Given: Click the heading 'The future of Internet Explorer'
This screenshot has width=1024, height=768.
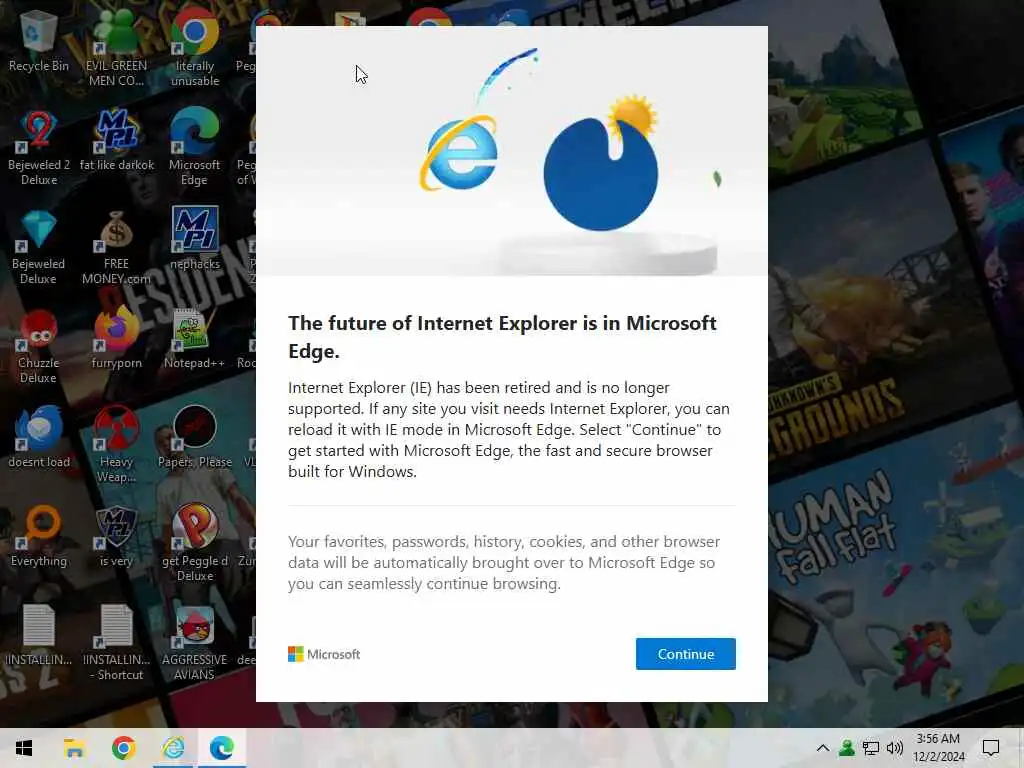Looking at the screenshot, I should 502,337.
